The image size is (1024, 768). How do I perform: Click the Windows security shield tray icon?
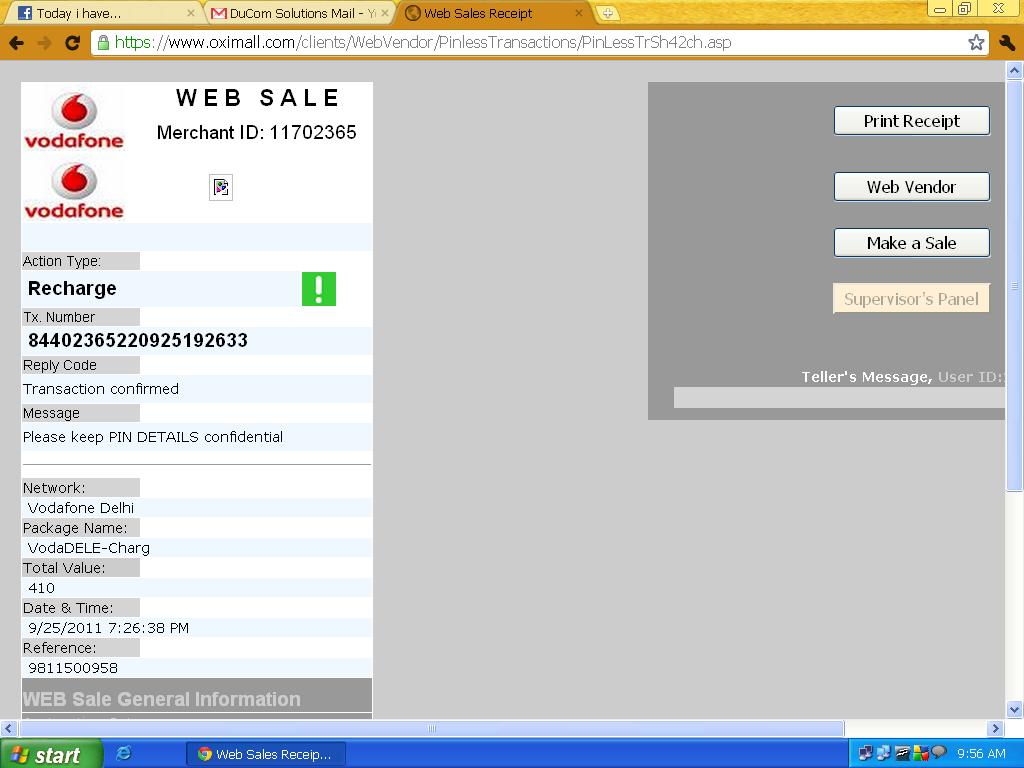pyautogui.click(x=921, y=754)
